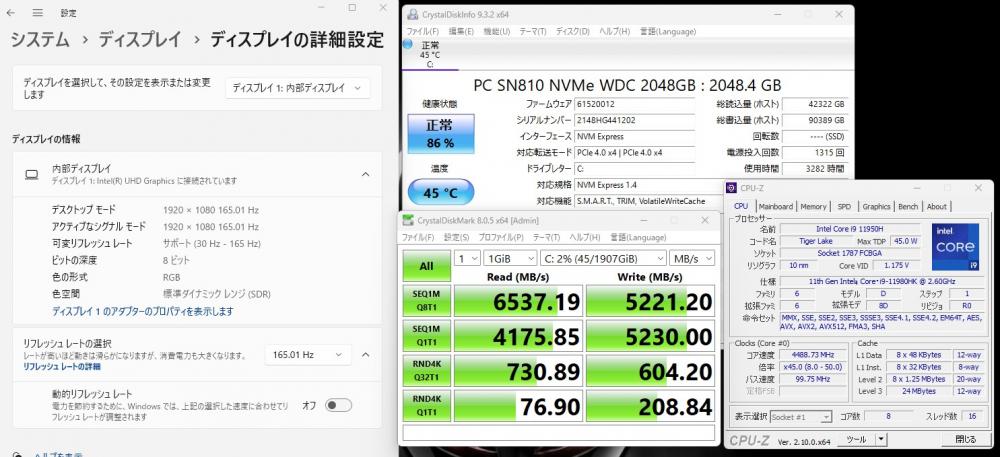Collapse the refresh rate selection section
Screen dimensions: 1000x457
[365, 354]
